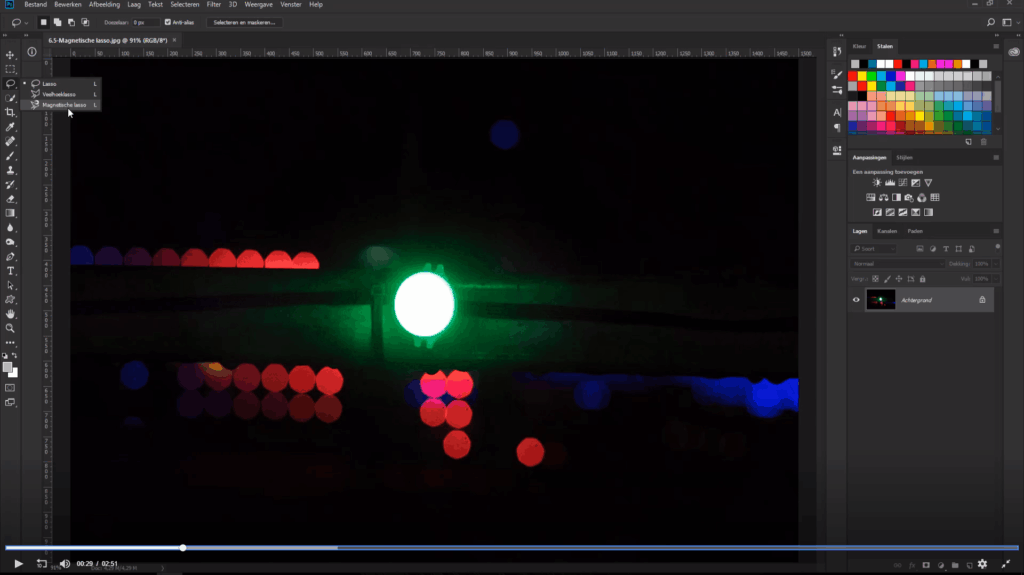This screenshot has height=575, width=1024.
Task: Pick the white swatch in Stalen top row
Action: point(880,64)
